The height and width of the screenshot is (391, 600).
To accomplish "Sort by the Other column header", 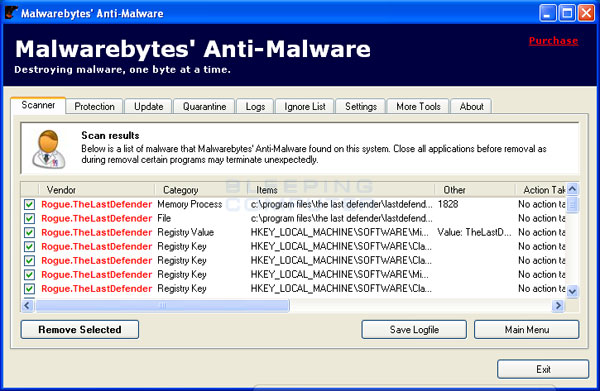I will (x=474, y=190).
